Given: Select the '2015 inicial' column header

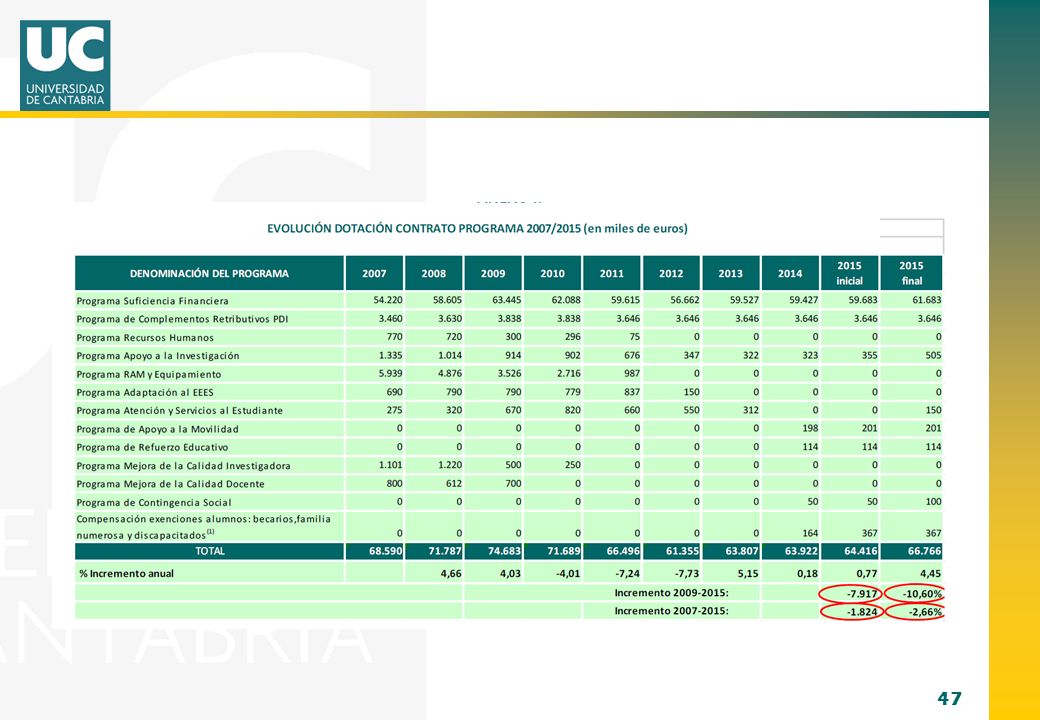Looking at the screenshot, I should coord(850,273).
